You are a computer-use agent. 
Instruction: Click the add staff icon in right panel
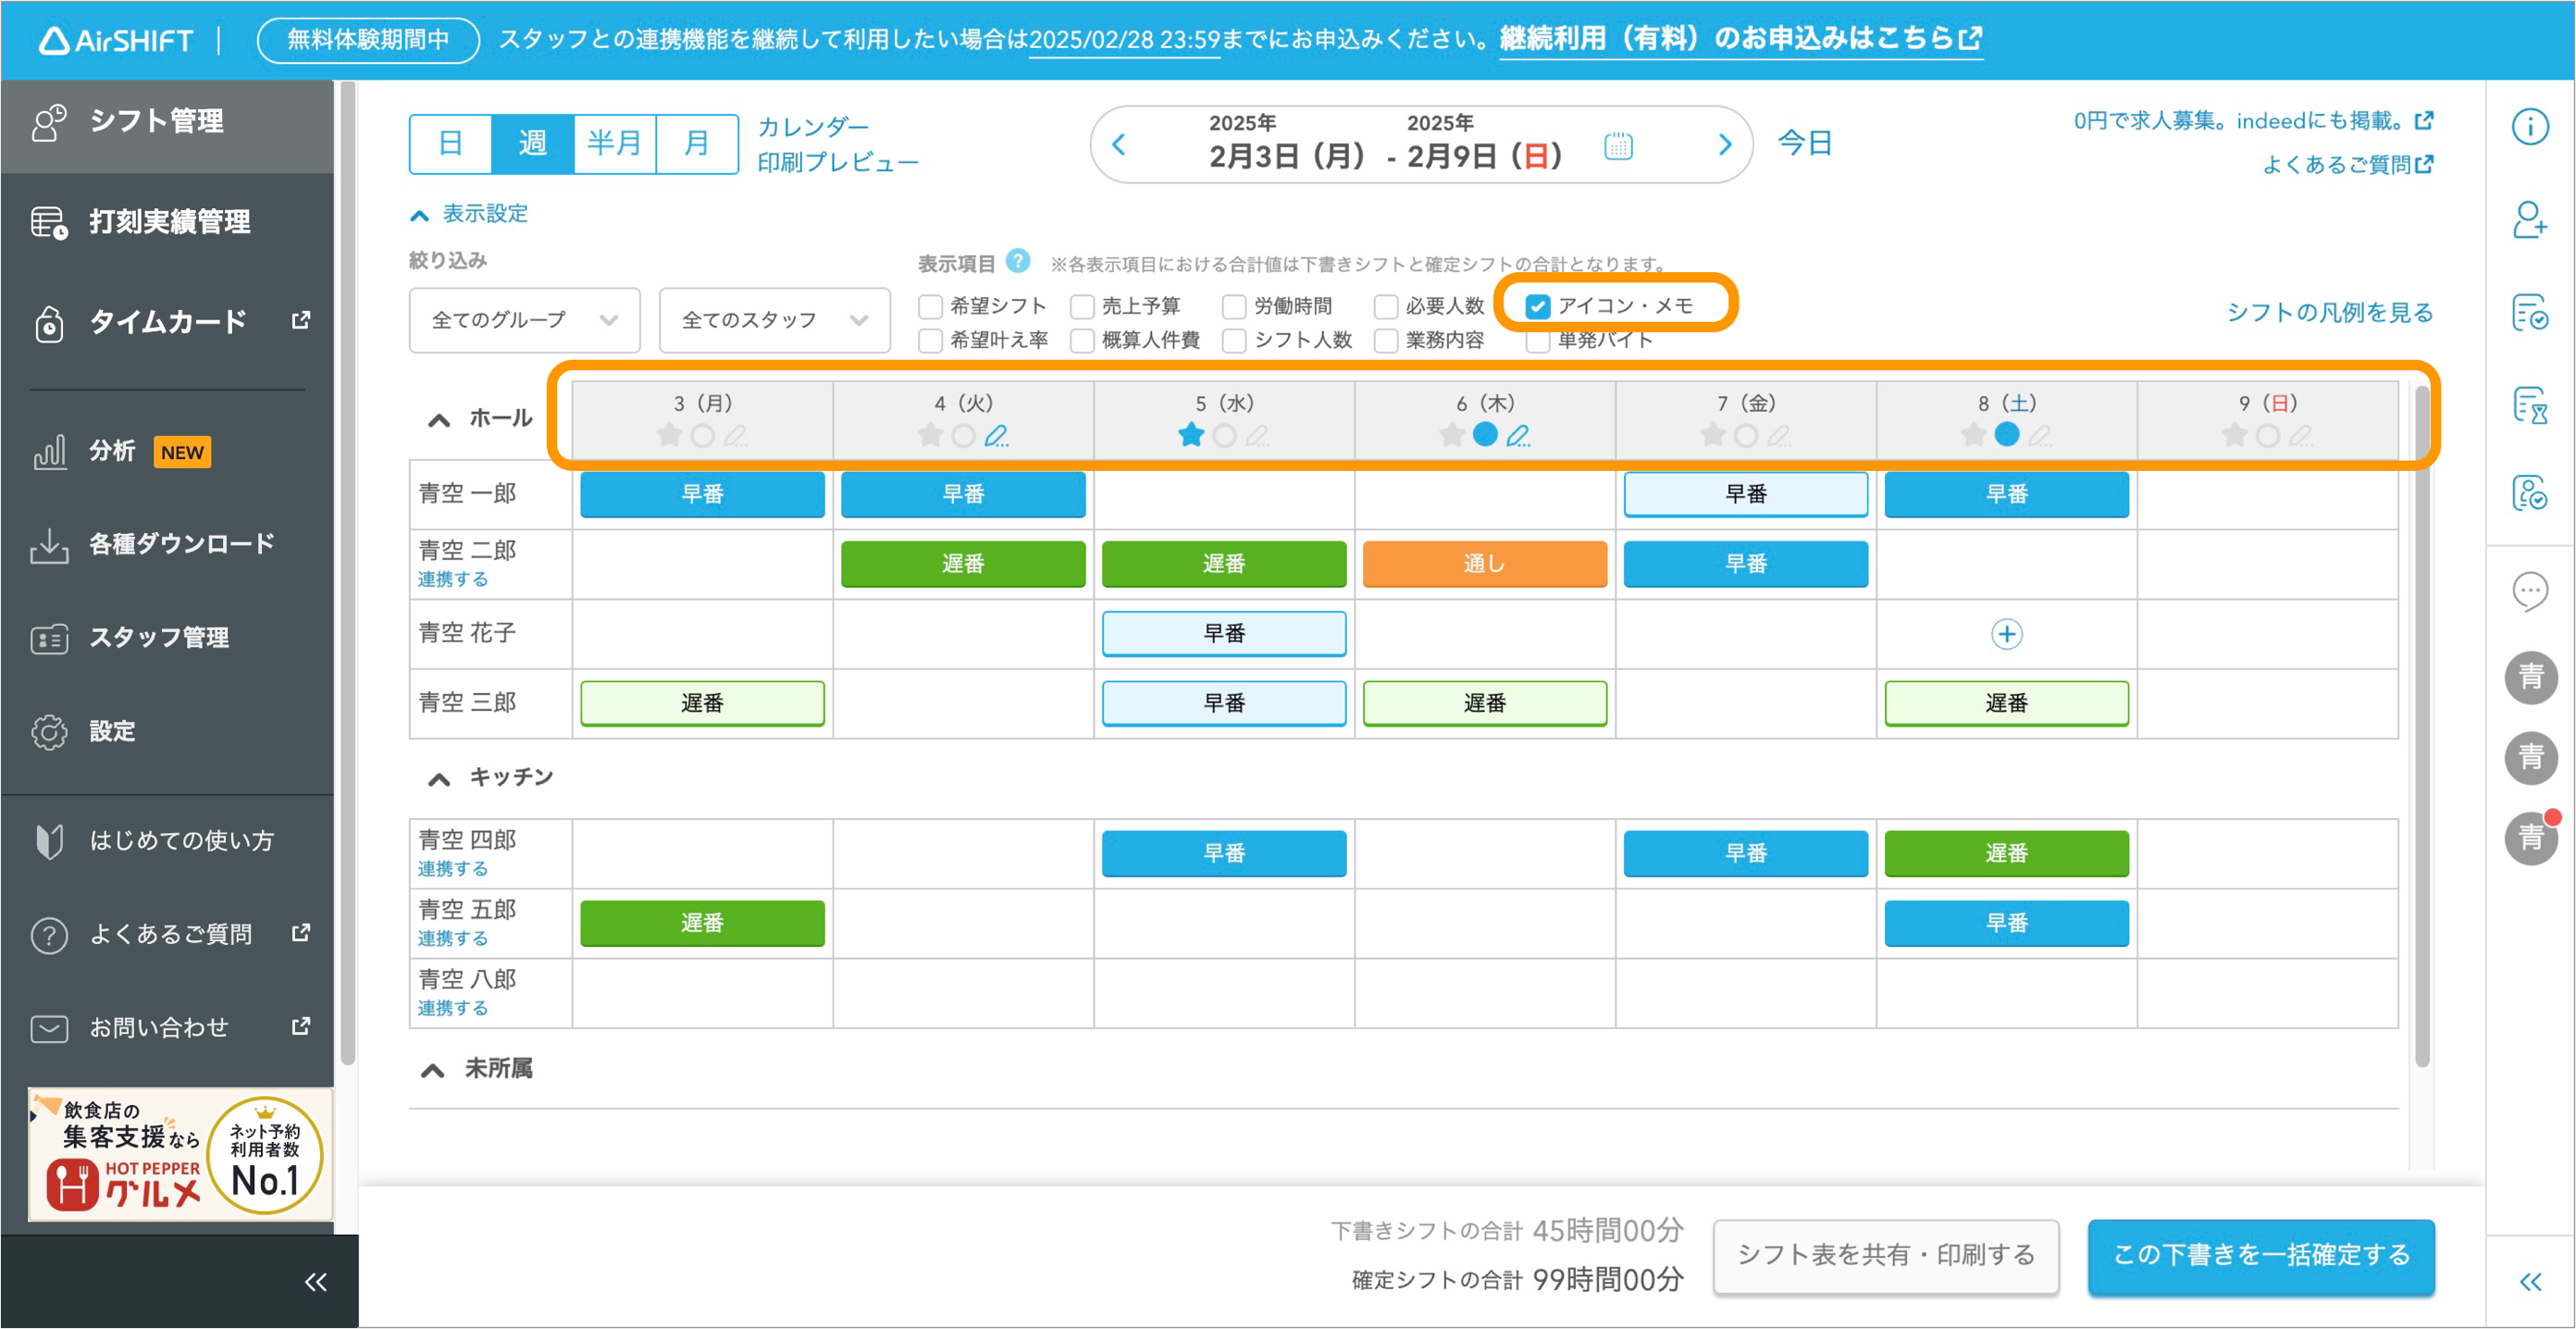click(x=2530, y=219)
